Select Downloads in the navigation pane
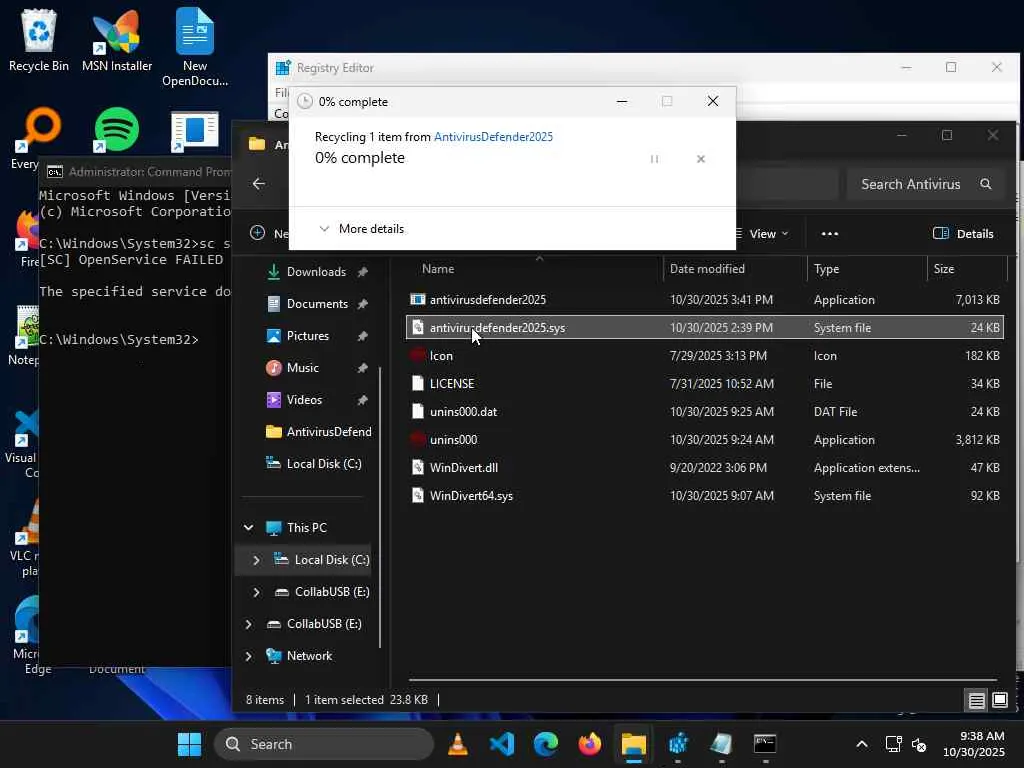1024x768 pixels. (x=315, y=272)
